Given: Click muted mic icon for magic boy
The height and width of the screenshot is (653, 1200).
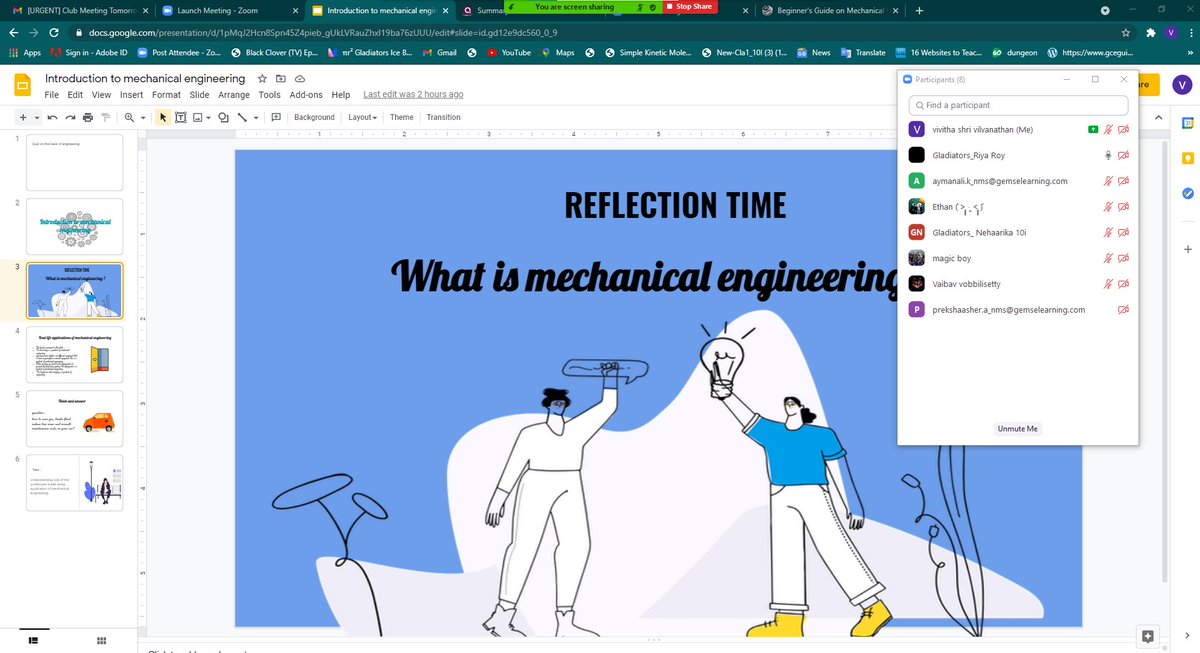Looking at the screenshot, I should point(1108,258).
